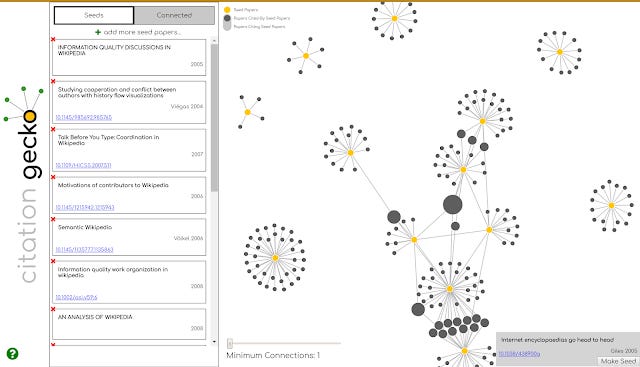
Task: Click scroll up arrow of seed list
Action: tap(214, 41)
